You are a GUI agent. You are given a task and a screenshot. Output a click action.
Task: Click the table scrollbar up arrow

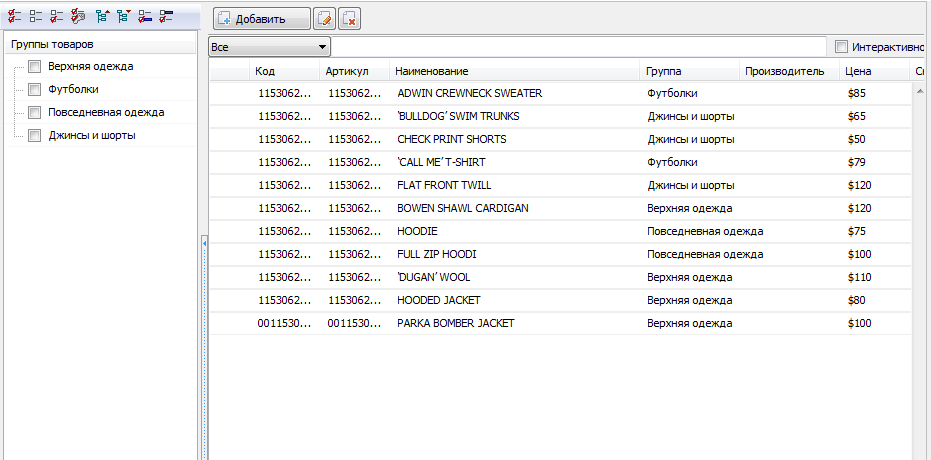pos(920,91)
